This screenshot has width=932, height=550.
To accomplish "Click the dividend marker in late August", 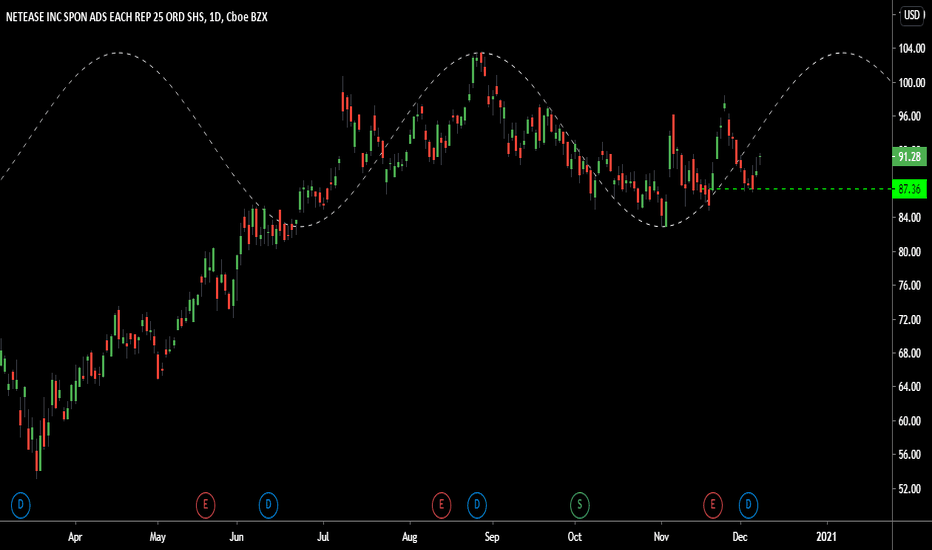I will 477,505.
